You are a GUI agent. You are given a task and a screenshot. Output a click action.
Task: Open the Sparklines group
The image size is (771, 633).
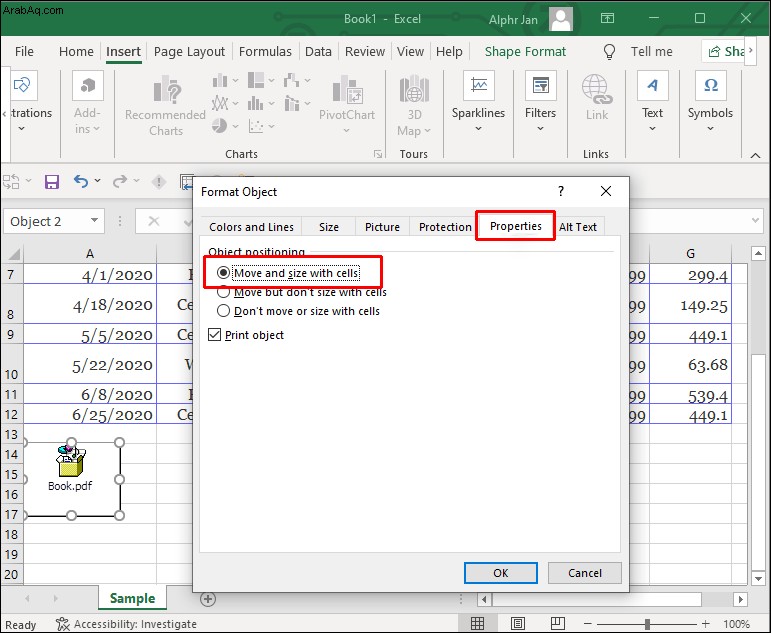(478, 102)
